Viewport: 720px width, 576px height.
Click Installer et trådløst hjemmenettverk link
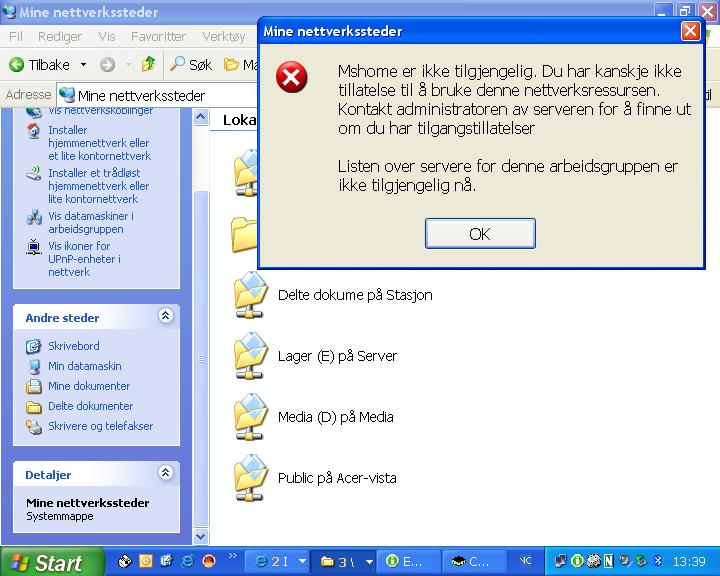coord(99,186)
